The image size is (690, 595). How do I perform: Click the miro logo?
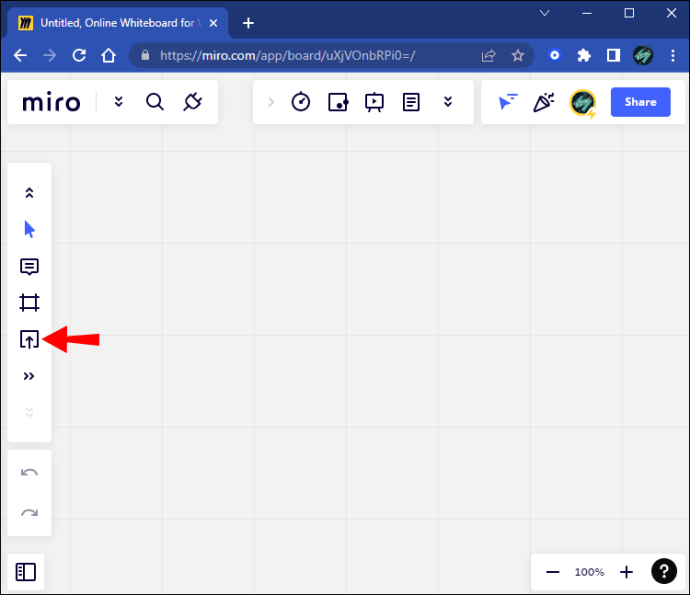[51, 102]
